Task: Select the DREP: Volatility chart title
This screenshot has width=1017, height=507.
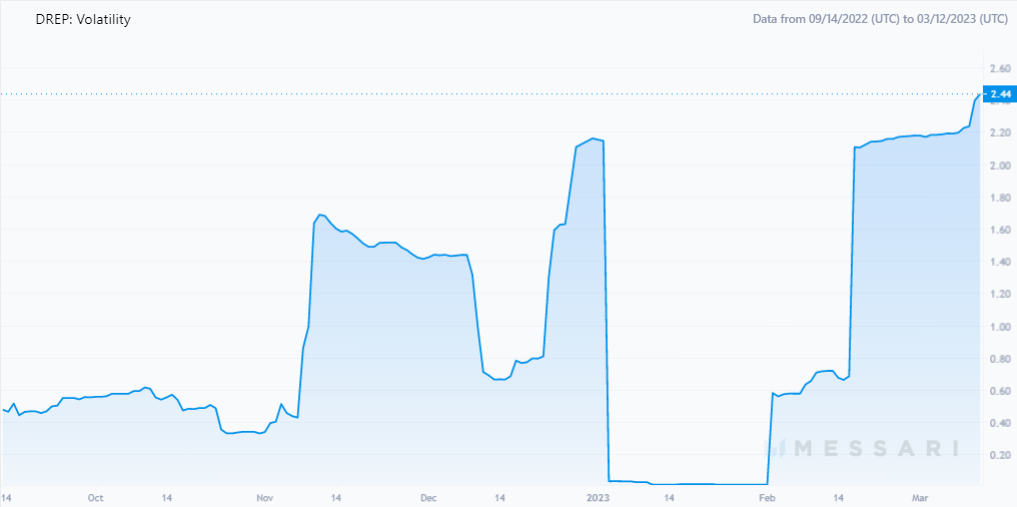Action: coord(83,19)
